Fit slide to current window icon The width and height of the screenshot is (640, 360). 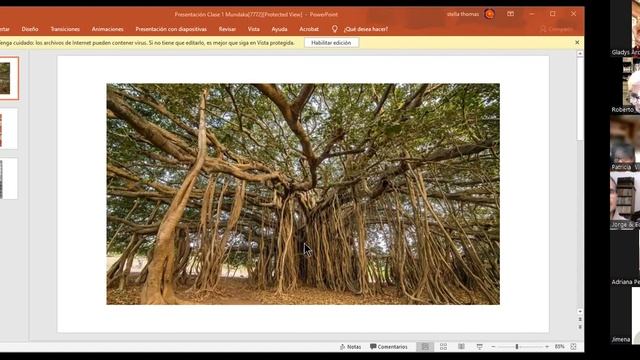click(x=573, y=347)
